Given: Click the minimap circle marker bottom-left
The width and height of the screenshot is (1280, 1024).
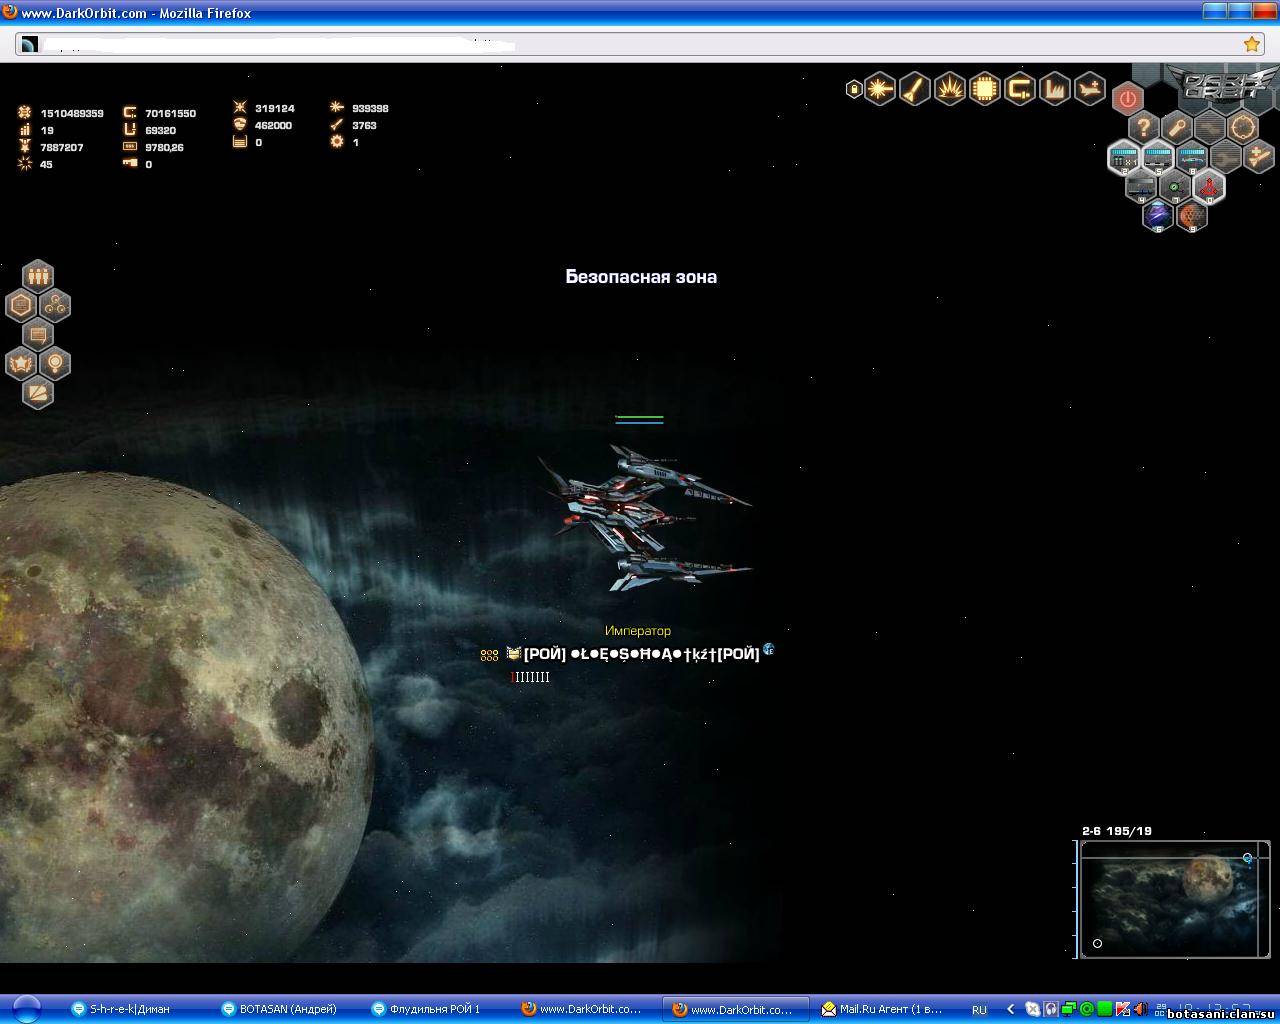Looking at the screenshot, I should tap(1097, 943).
